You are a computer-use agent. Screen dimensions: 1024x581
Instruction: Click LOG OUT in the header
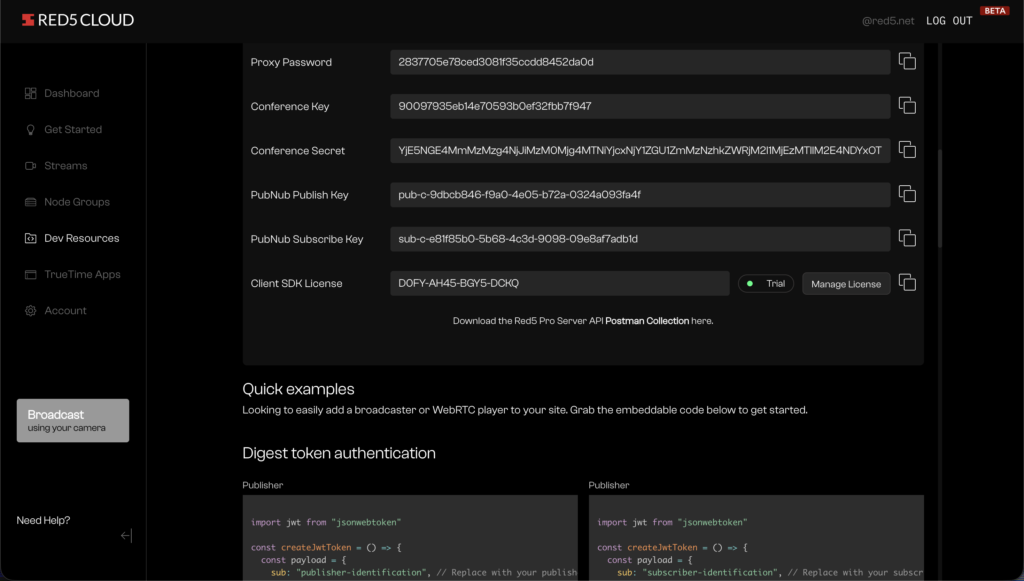pos(949,21)
